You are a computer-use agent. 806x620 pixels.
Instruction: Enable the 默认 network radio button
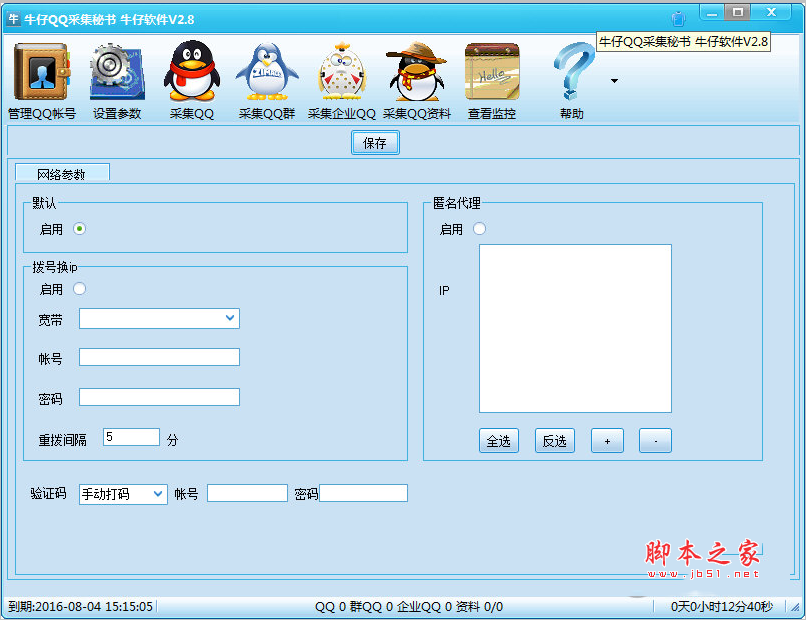80,229
